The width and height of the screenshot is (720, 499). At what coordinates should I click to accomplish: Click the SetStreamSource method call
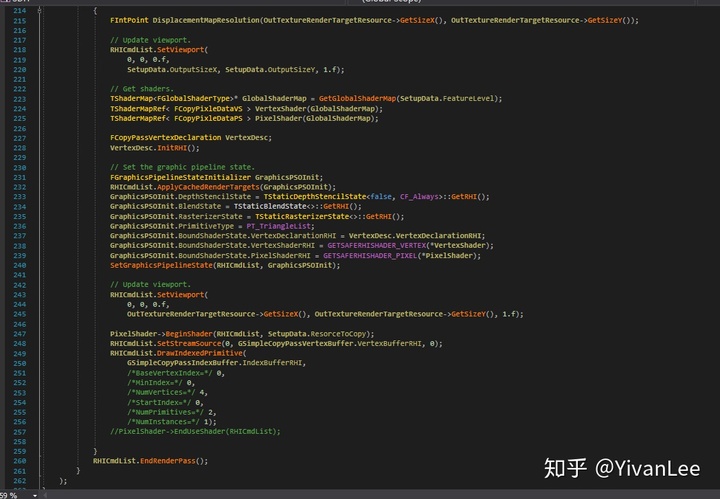click(x=189, y=343)
